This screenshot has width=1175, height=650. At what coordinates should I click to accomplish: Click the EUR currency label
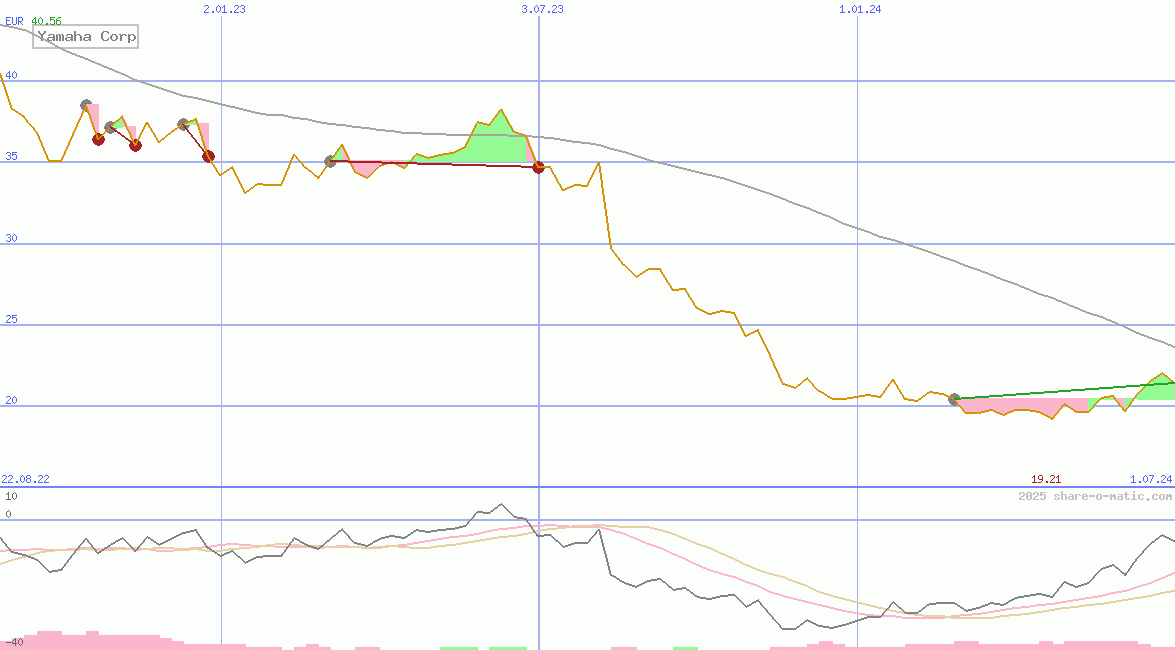click(14, 21)
